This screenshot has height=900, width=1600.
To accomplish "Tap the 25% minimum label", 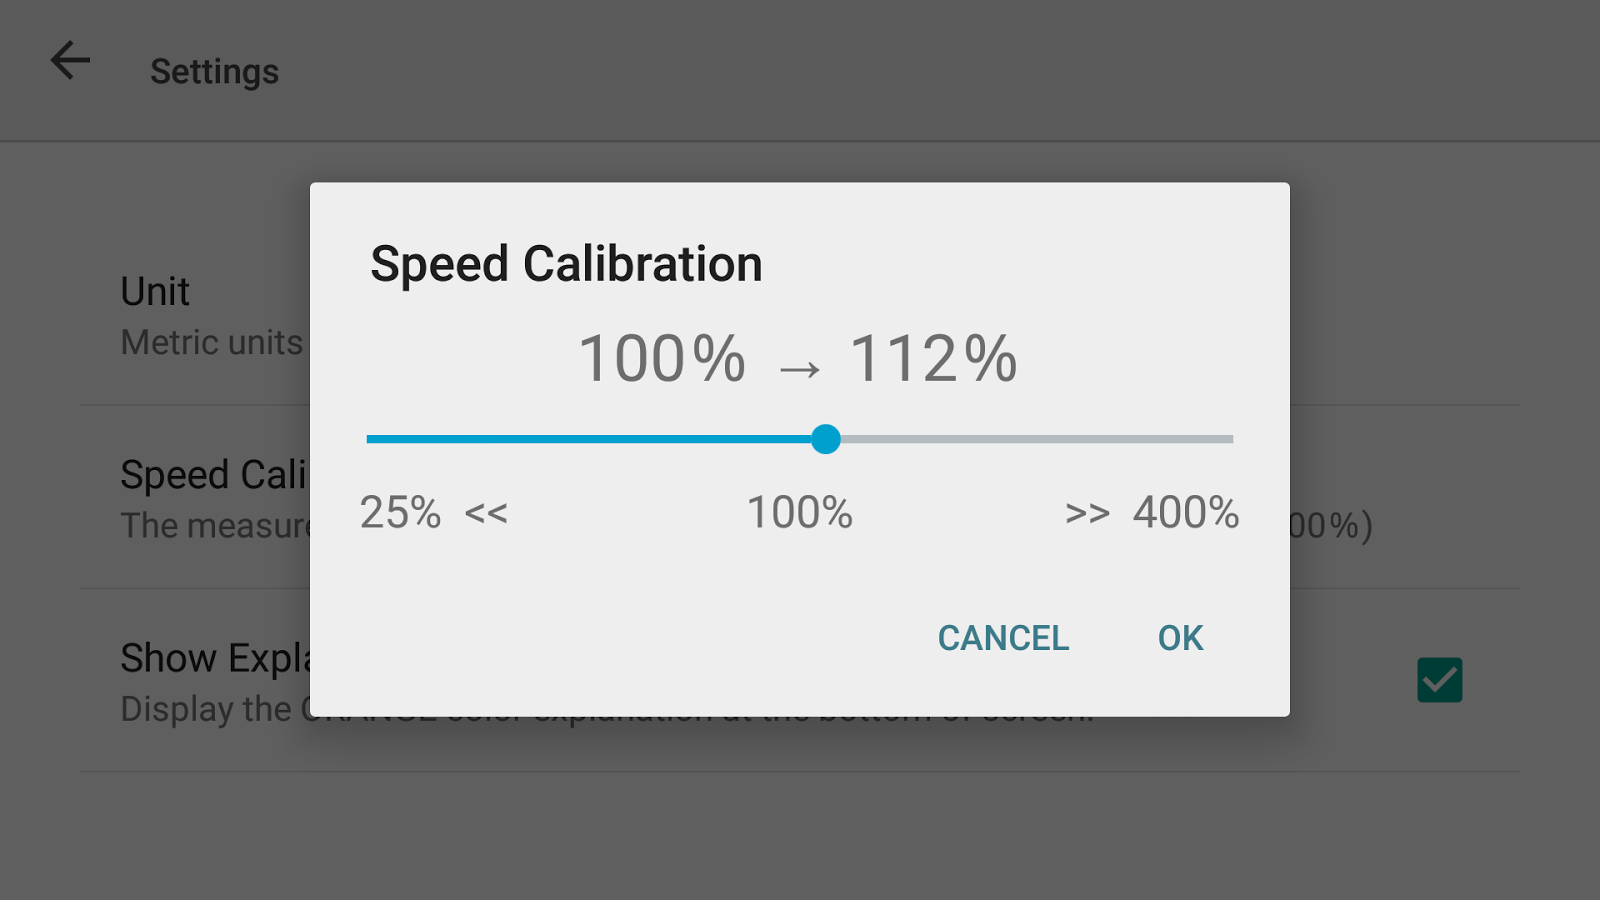I will point(400,513).
